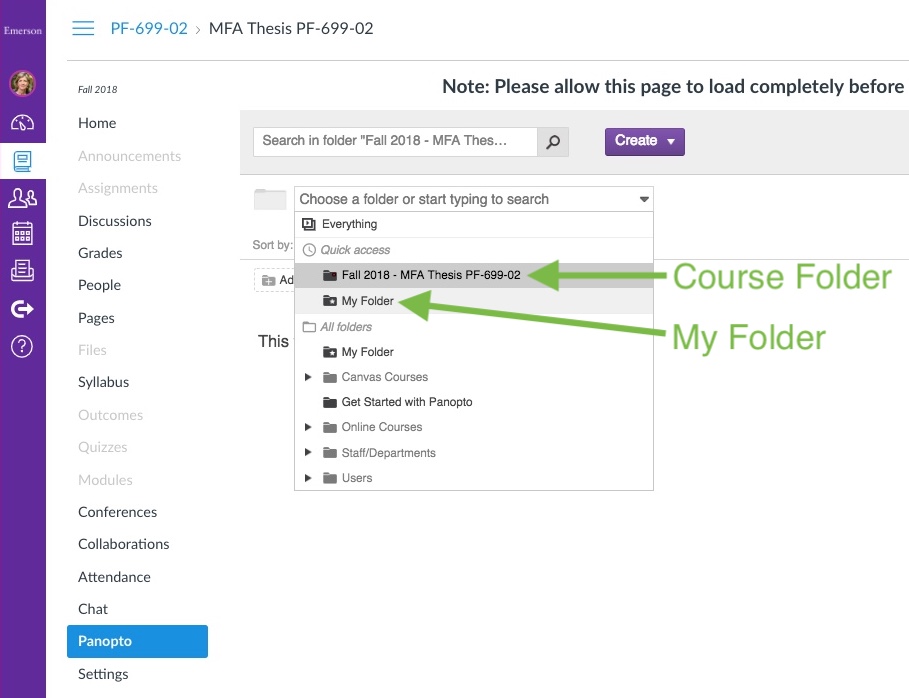
Task: Select Everything in the folder list
Action: tap(474, 224)
